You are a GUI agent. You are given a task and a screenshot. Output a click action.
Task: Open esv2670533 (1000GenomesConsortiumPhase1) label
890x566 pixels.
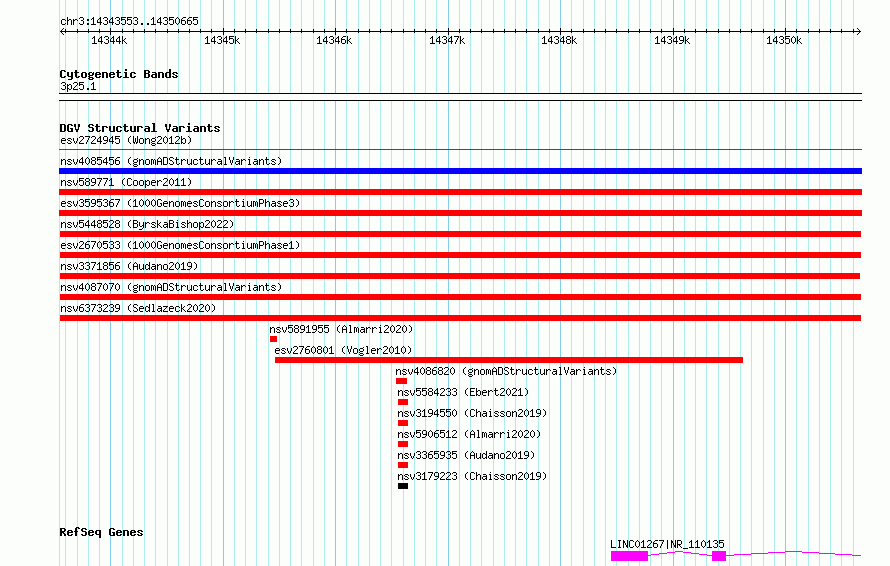click(180, 245)
